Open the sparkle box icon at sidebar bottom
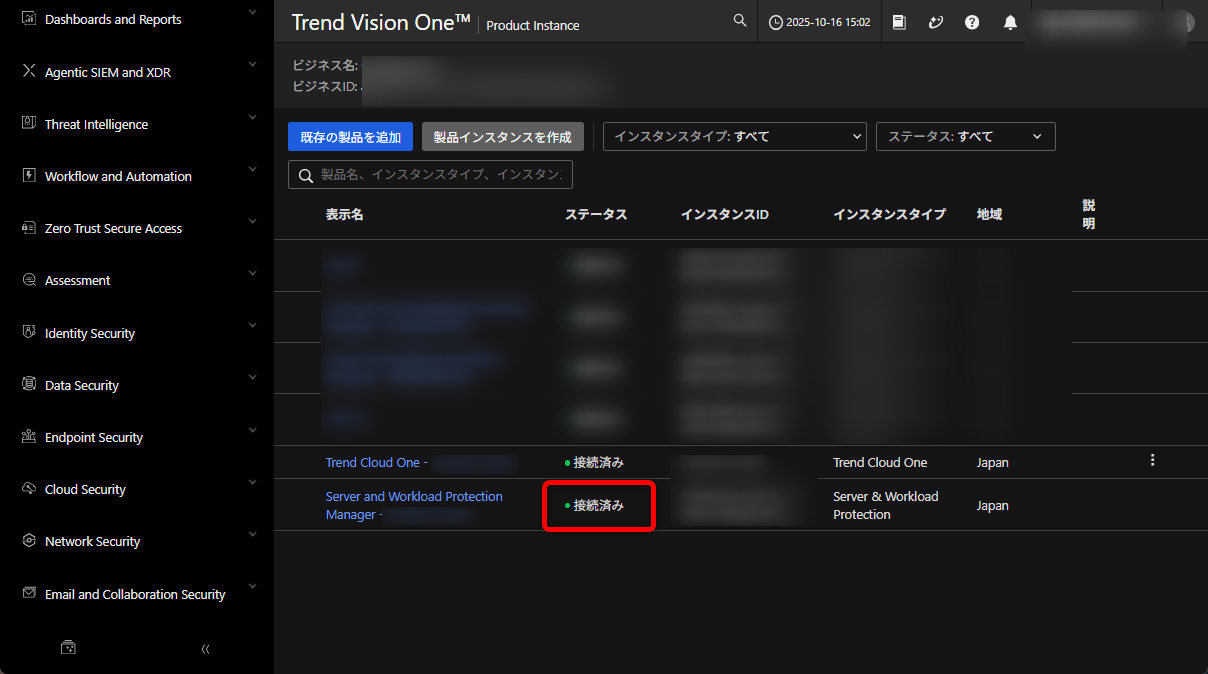1208x674 pixels. tap(68, 648)
